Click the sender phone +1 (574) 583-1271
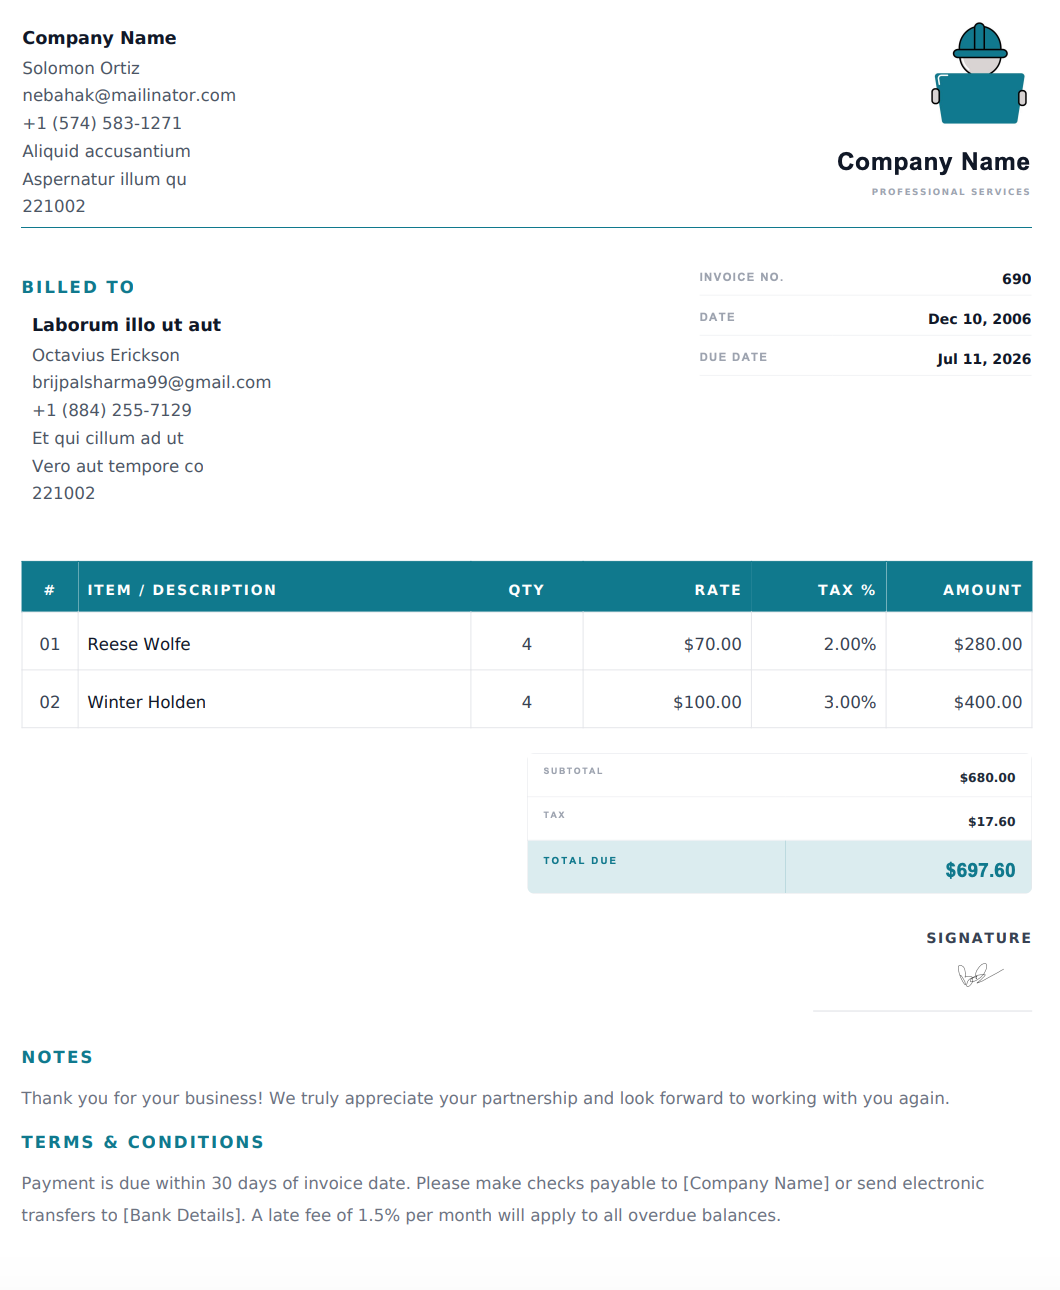Screen dimensions: 1060x1290 [102, 123]
